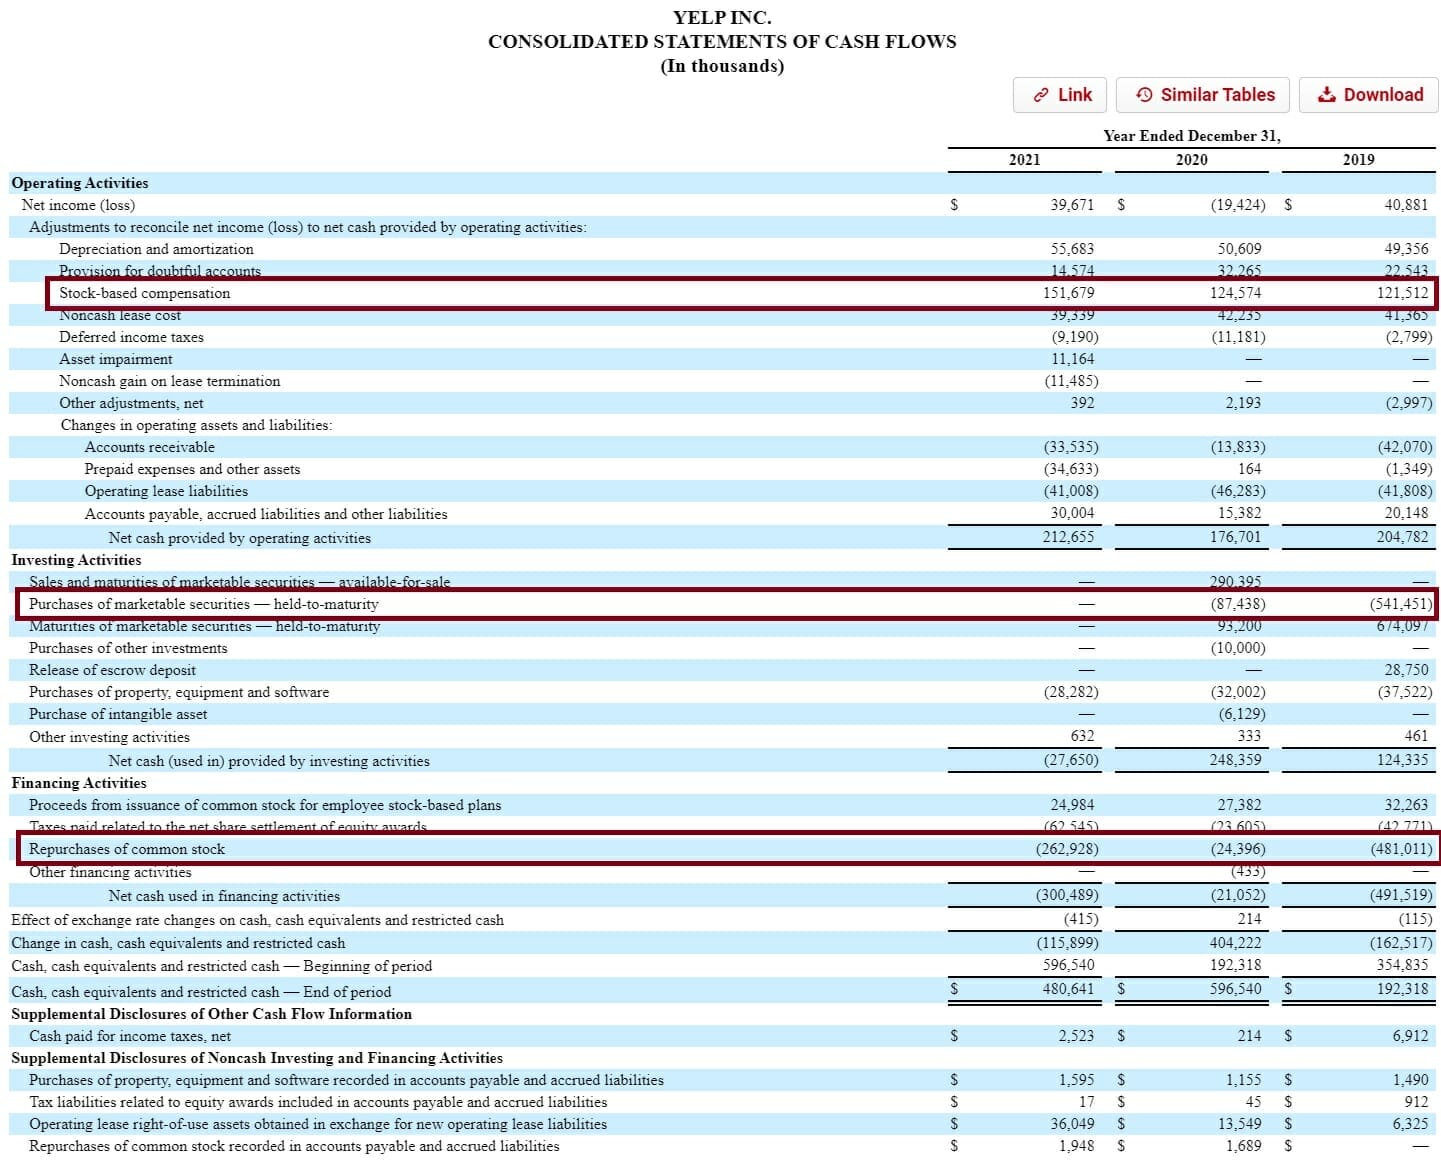
Task: Click the Operating Activities section heading
Action: point(79,183)
